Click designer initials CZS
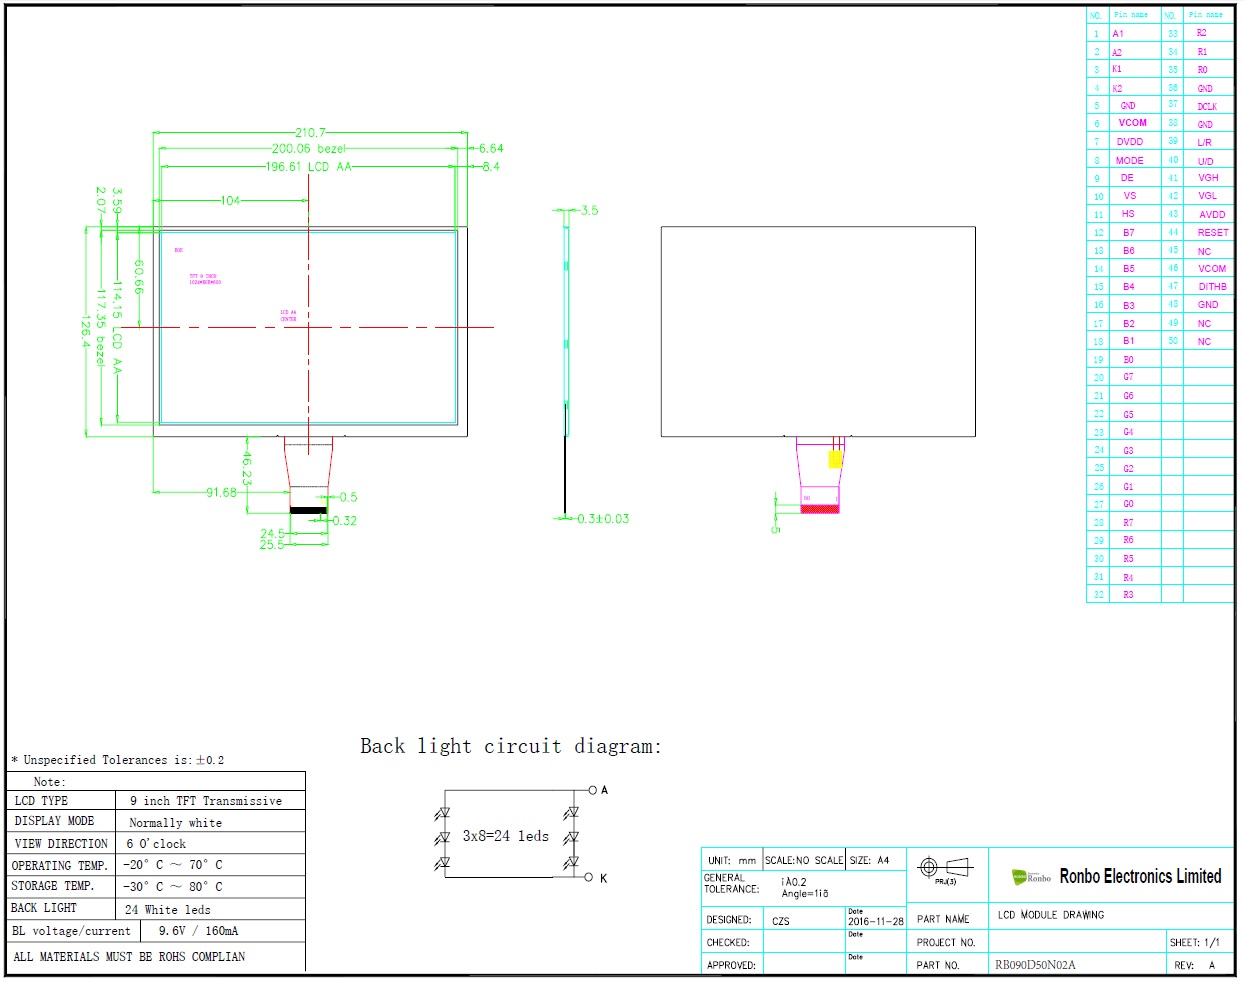The image size is (1244, 983). click(x=781, y=922)
